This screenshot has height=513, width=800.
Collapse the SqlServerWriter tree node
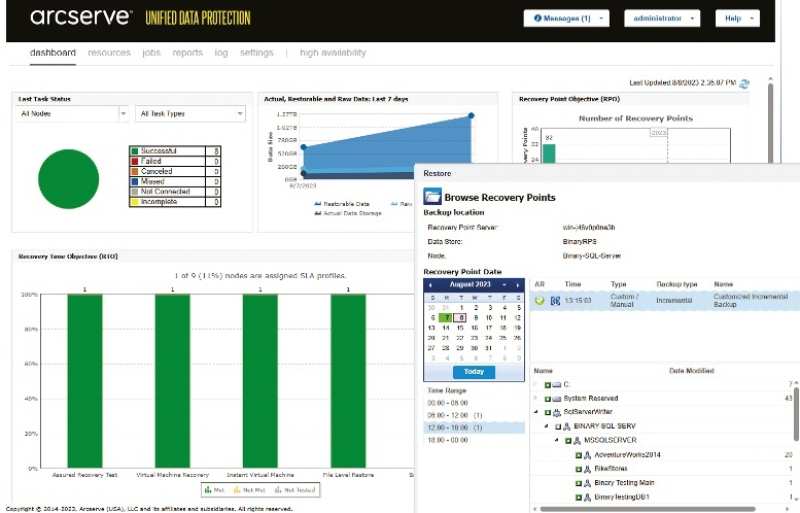pos(537,412)
